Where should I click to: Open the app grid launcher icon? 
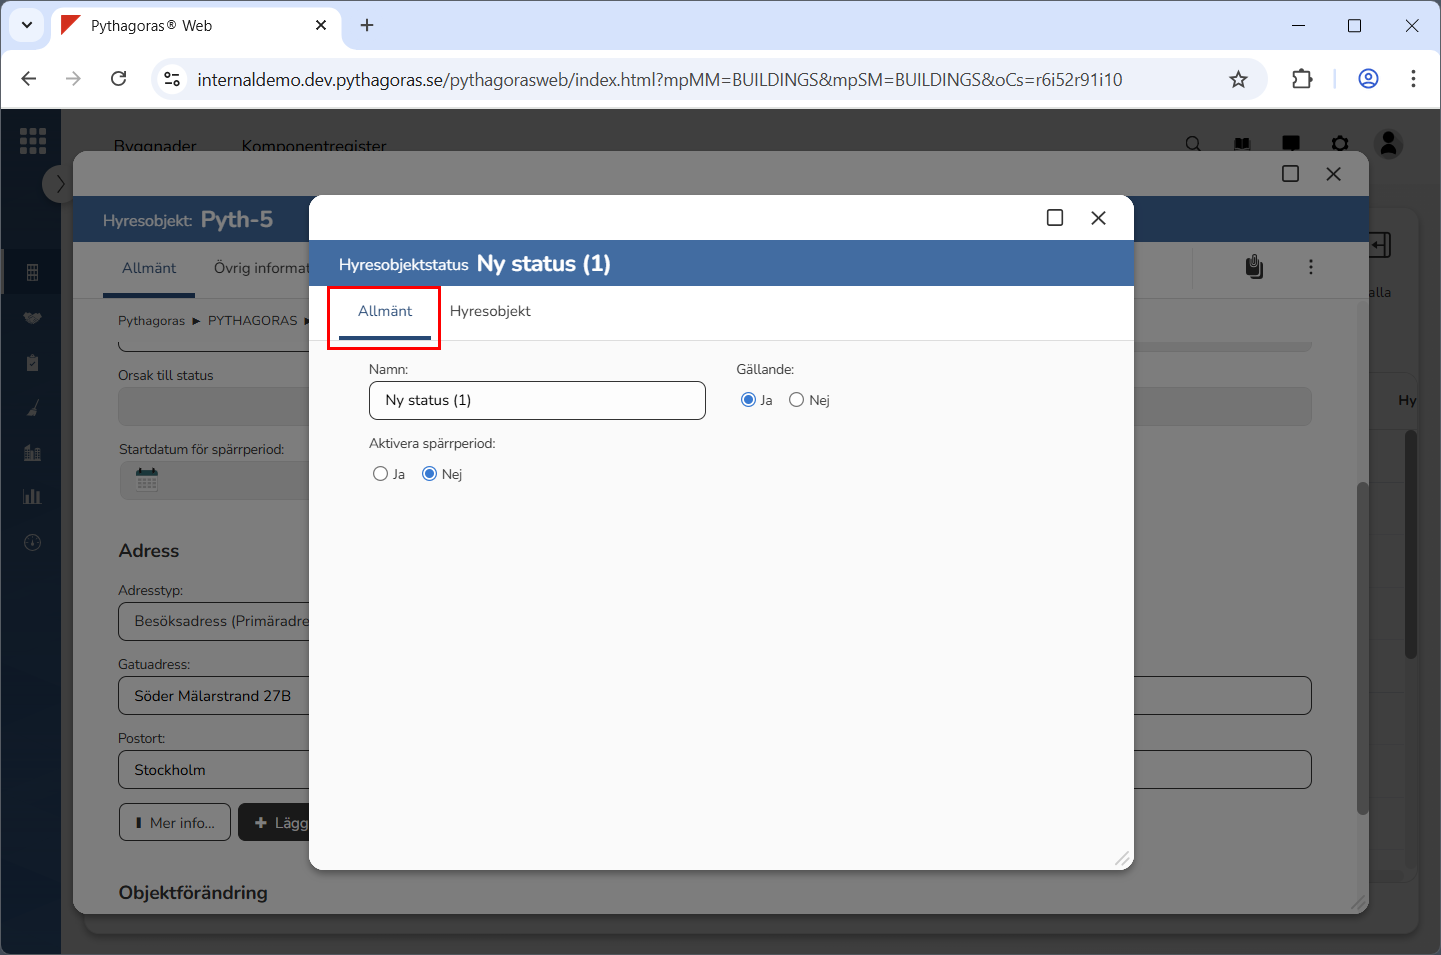tap(33, 141)
